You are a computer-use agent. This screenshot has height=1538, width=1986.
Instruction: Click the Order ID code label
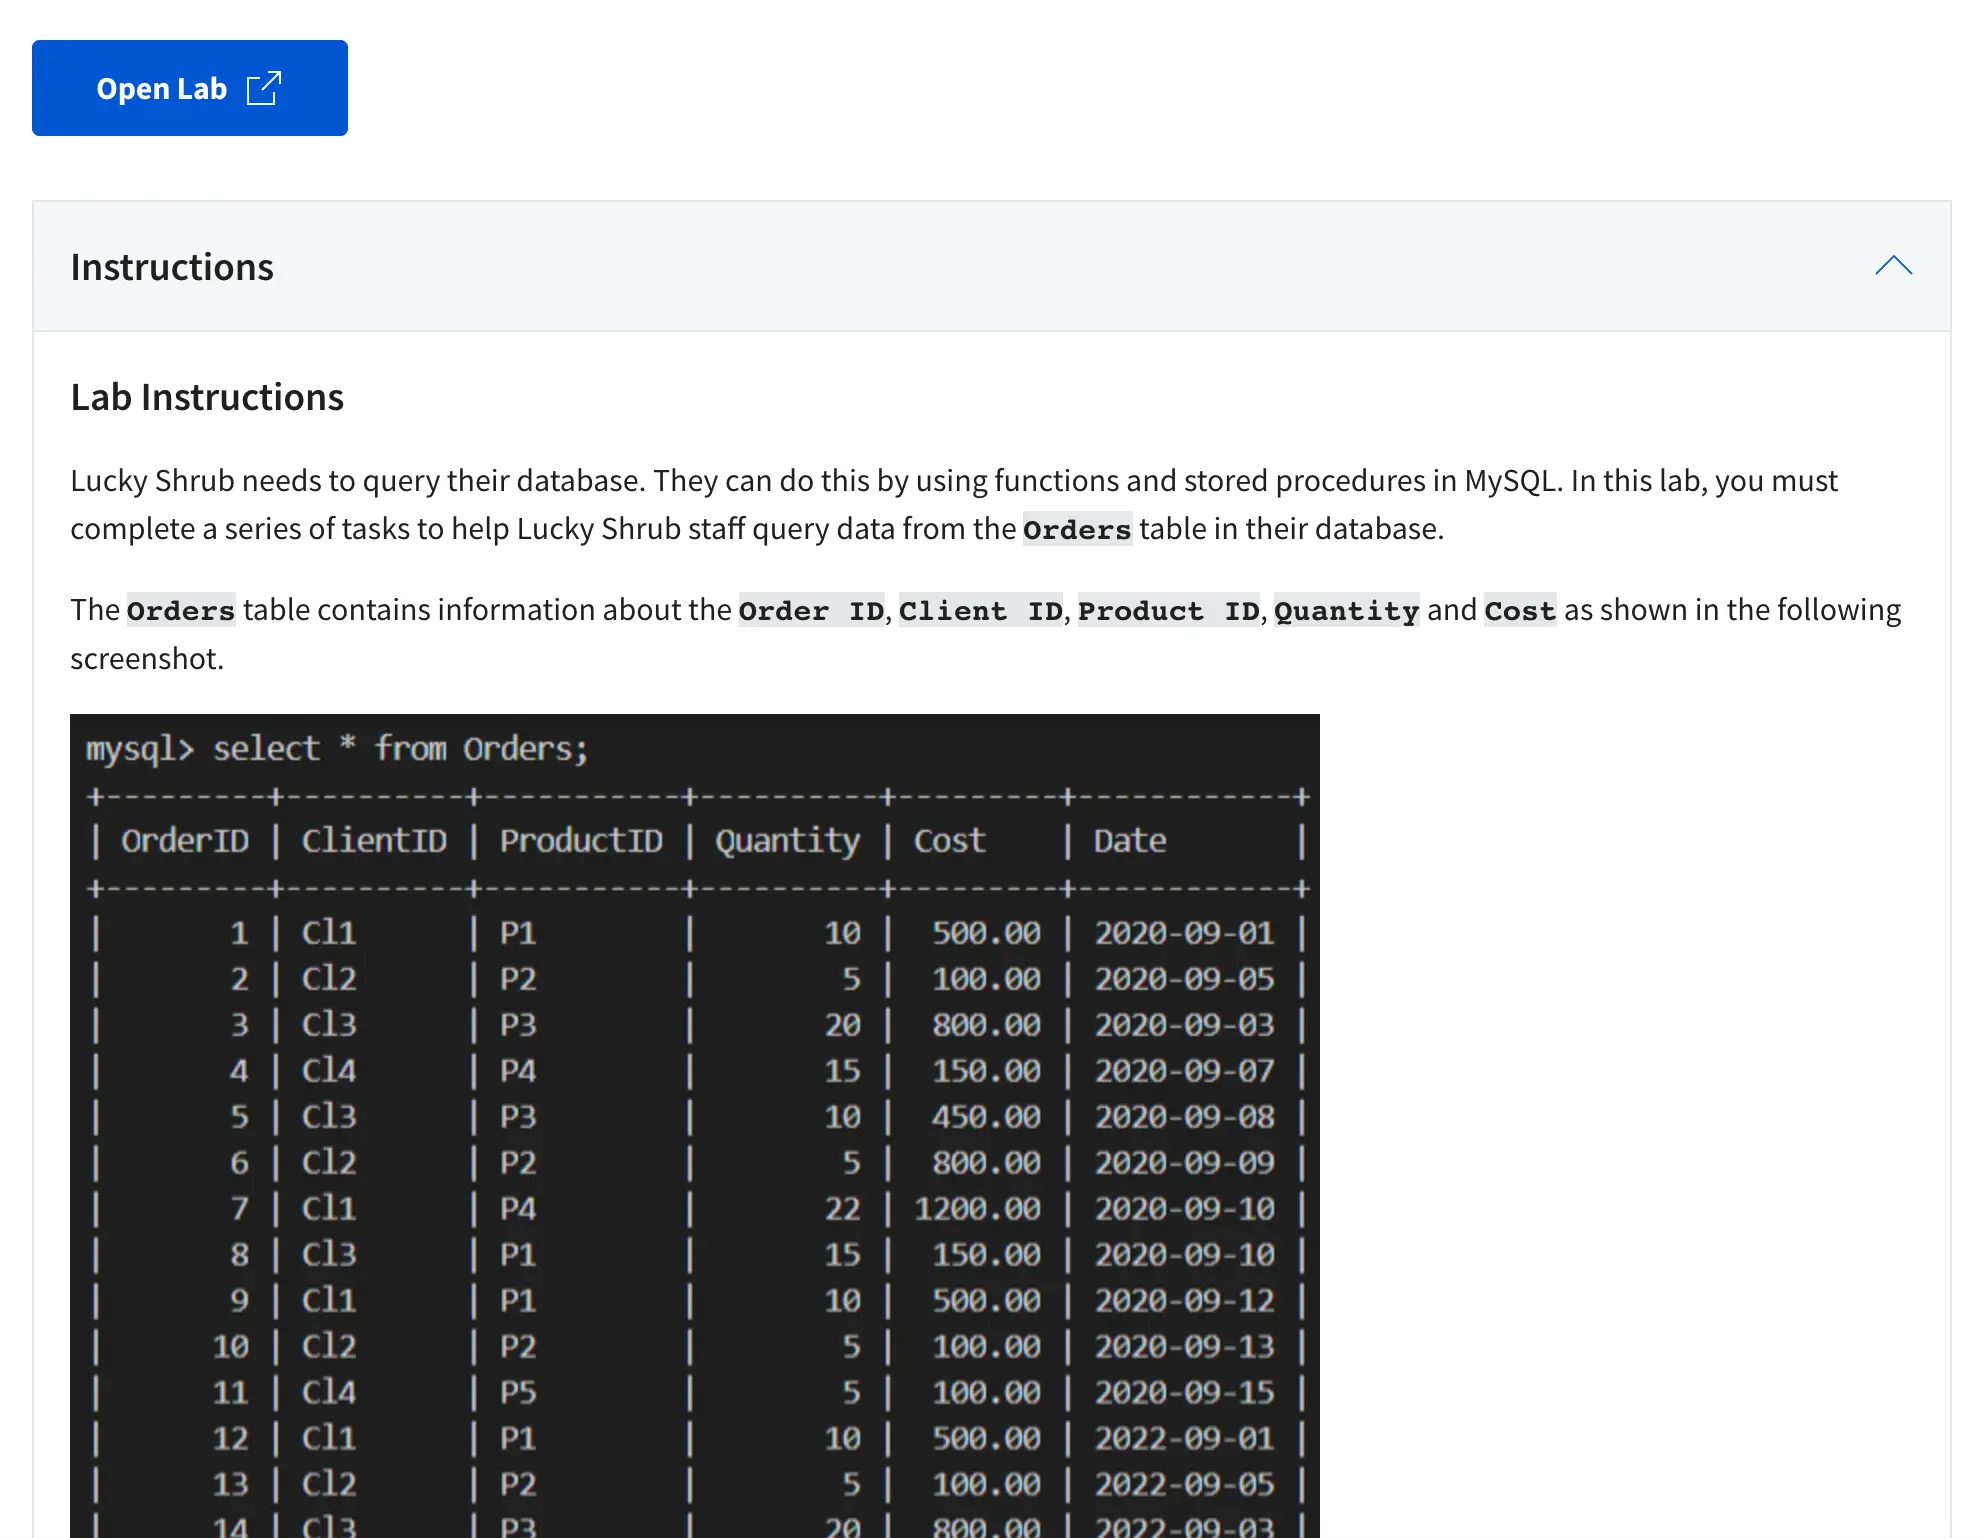[x=811, y=610]
